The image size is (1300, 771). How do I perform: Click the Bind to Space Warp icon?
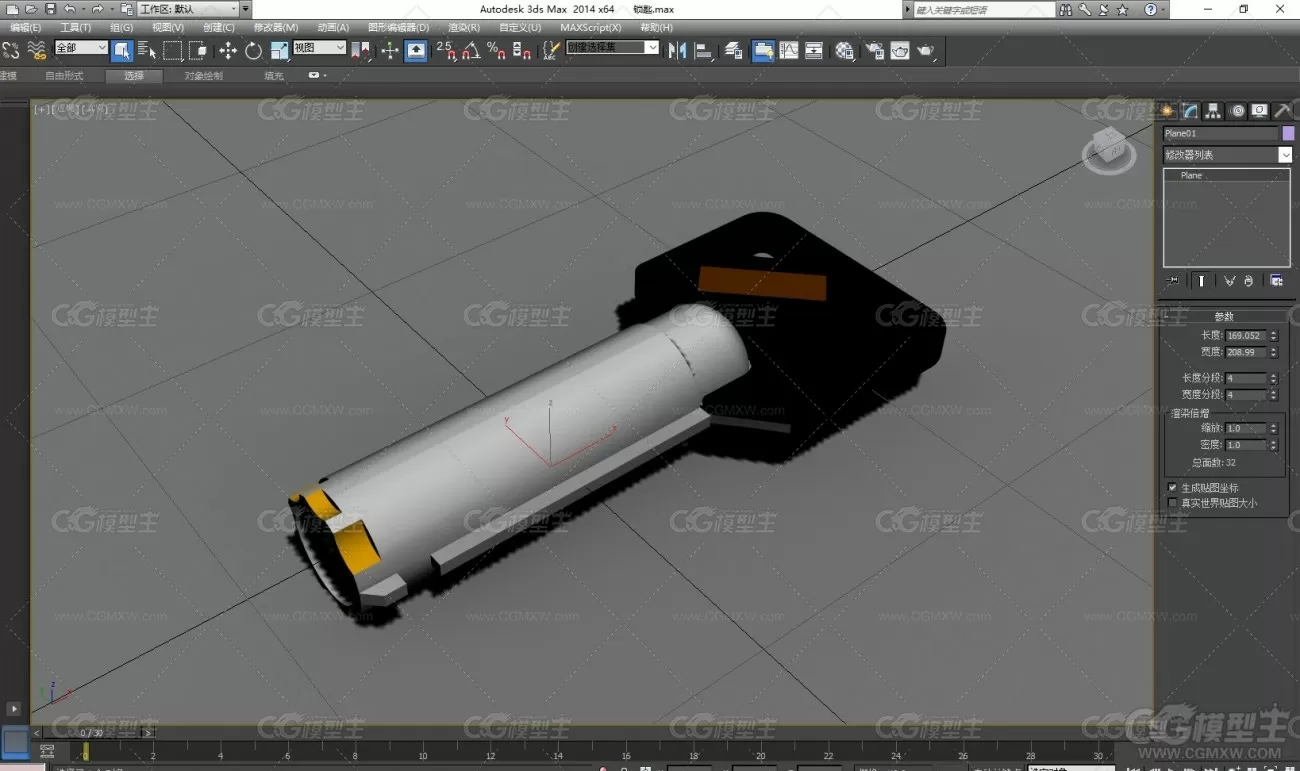coord(37,50)
